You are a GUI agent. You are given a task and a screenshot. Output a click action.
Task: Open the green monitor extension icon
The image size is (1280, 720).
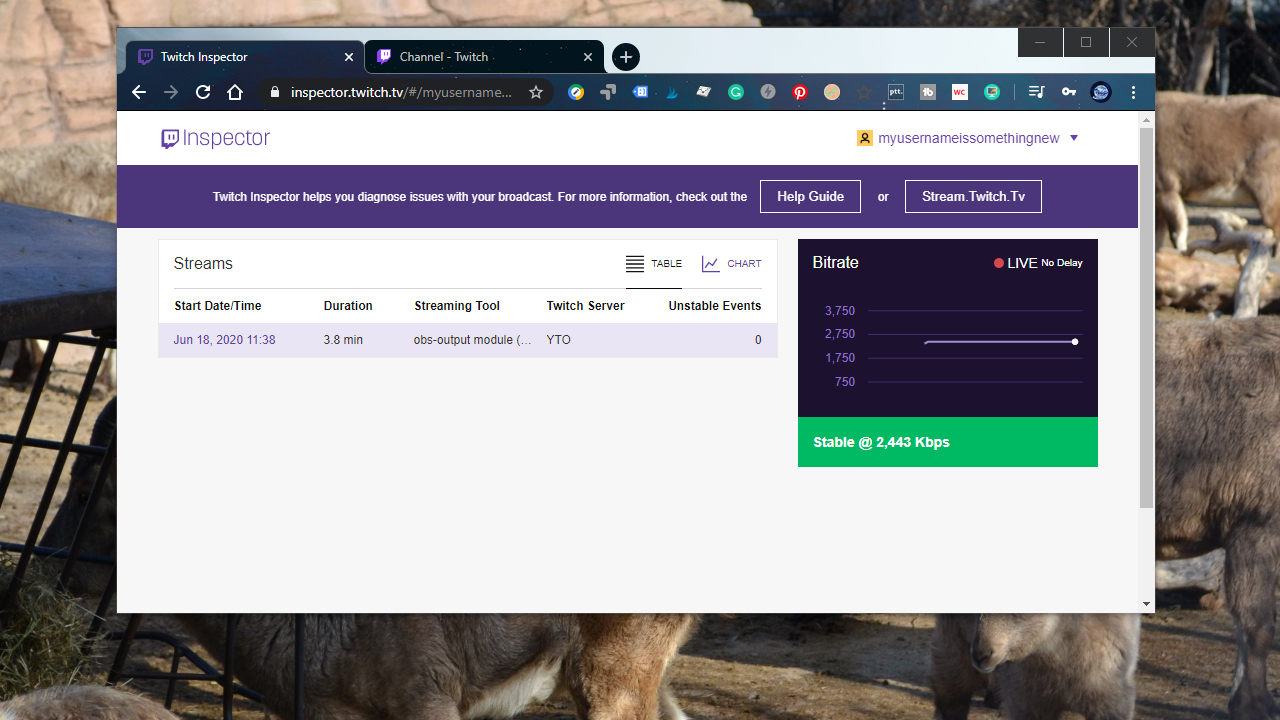point(992,92)
